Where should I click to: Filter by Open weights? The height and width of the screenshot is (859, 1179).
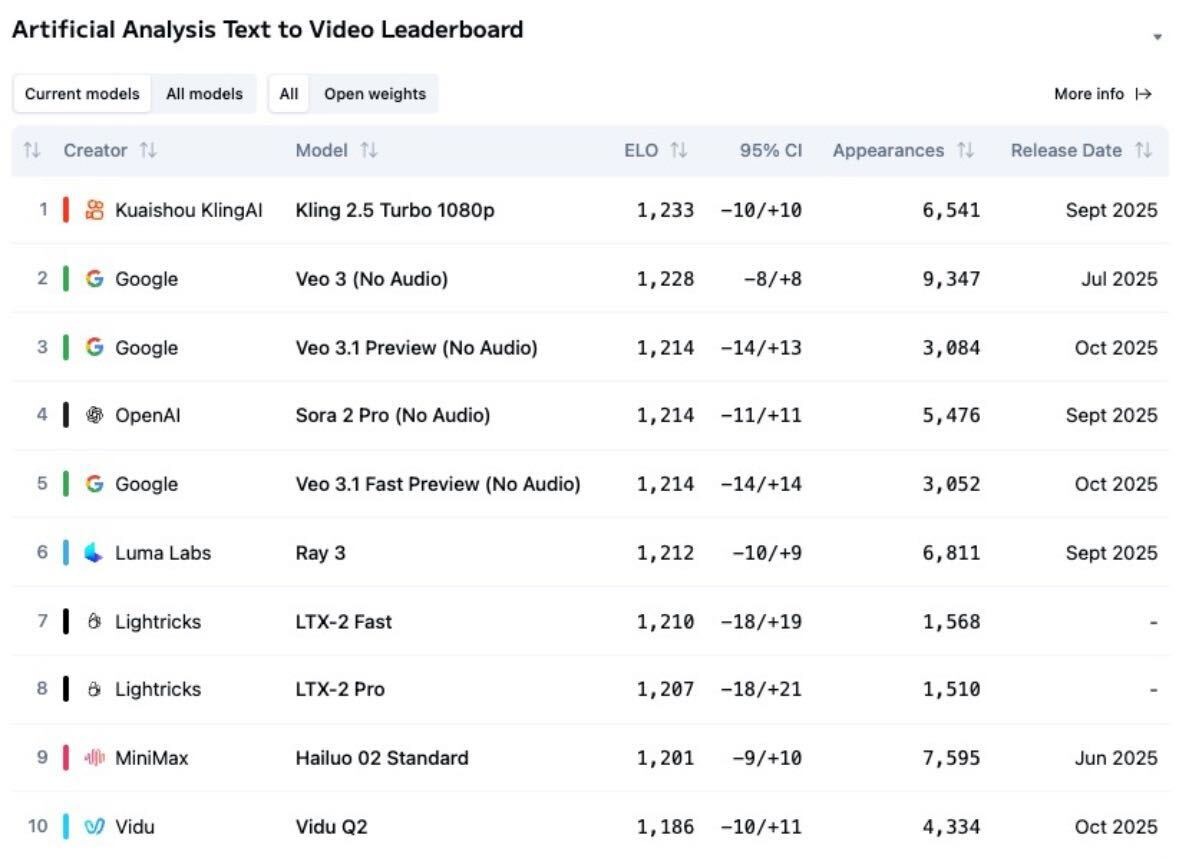click(375, 94)
